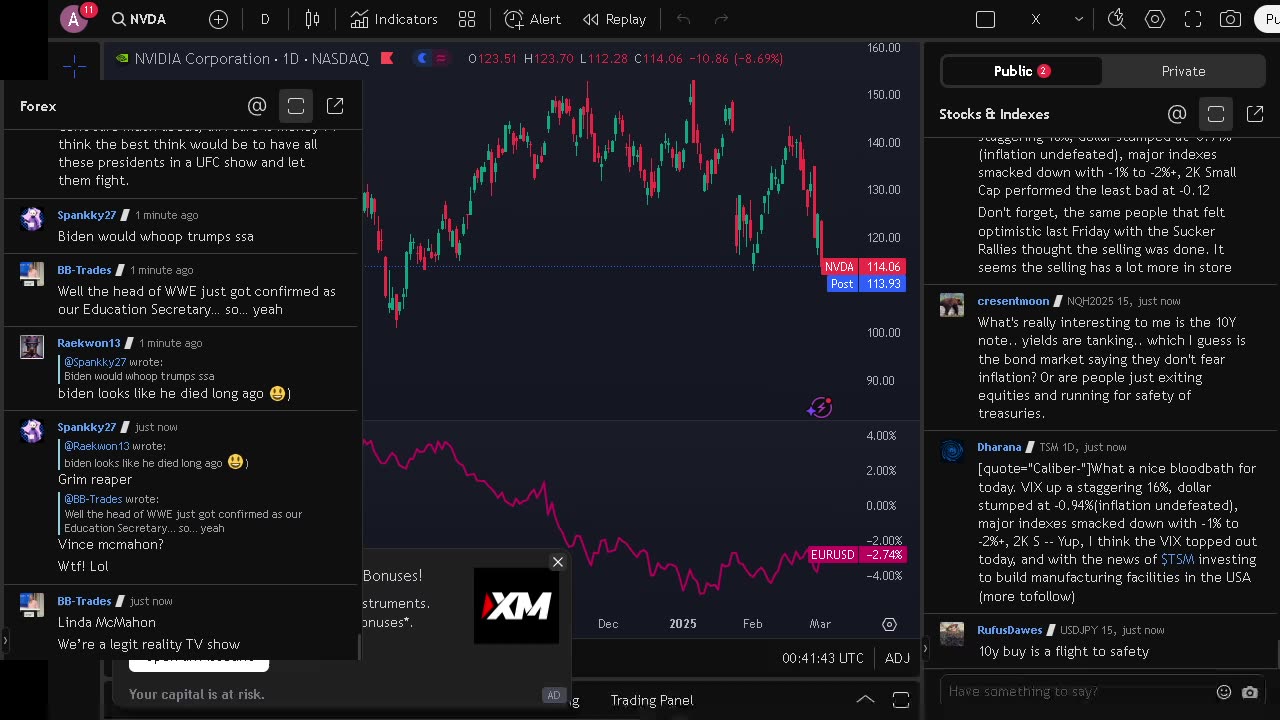The width and height of the screenshot is (1280, 720).
Task: Add symbol with the plus circle icon
Action: [x=218, y=19]
